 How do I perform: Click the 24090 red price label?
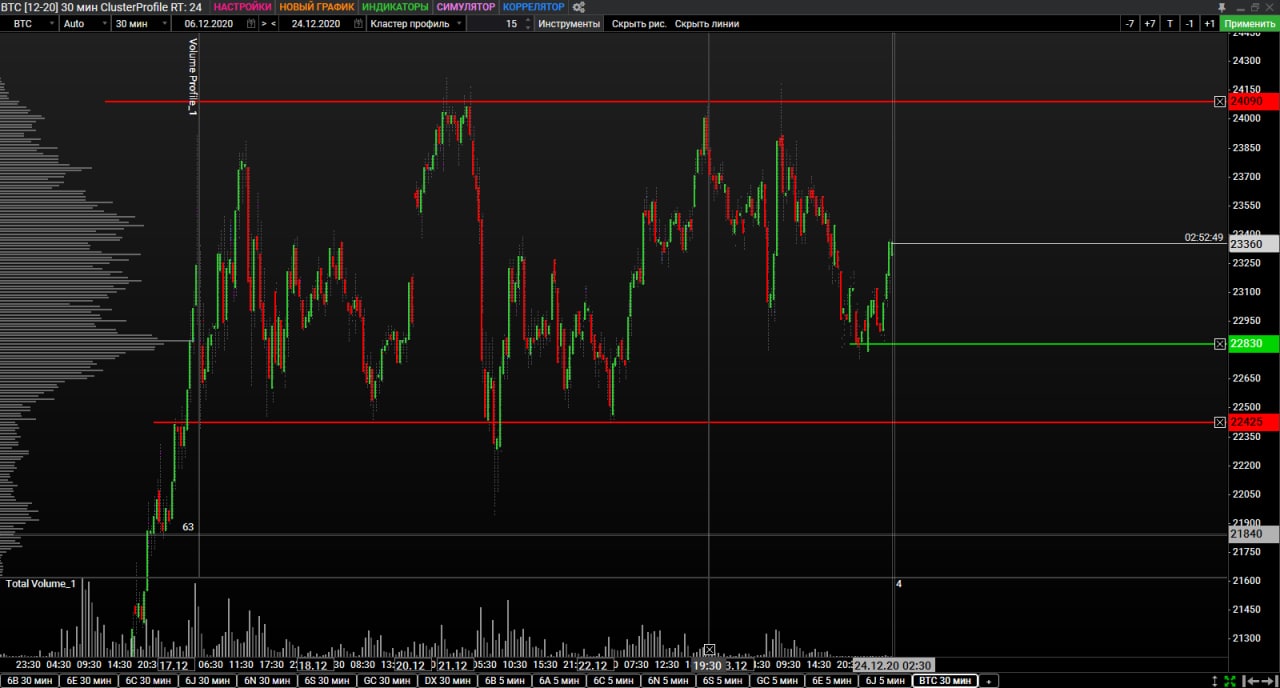click(x=1253, y=102)
